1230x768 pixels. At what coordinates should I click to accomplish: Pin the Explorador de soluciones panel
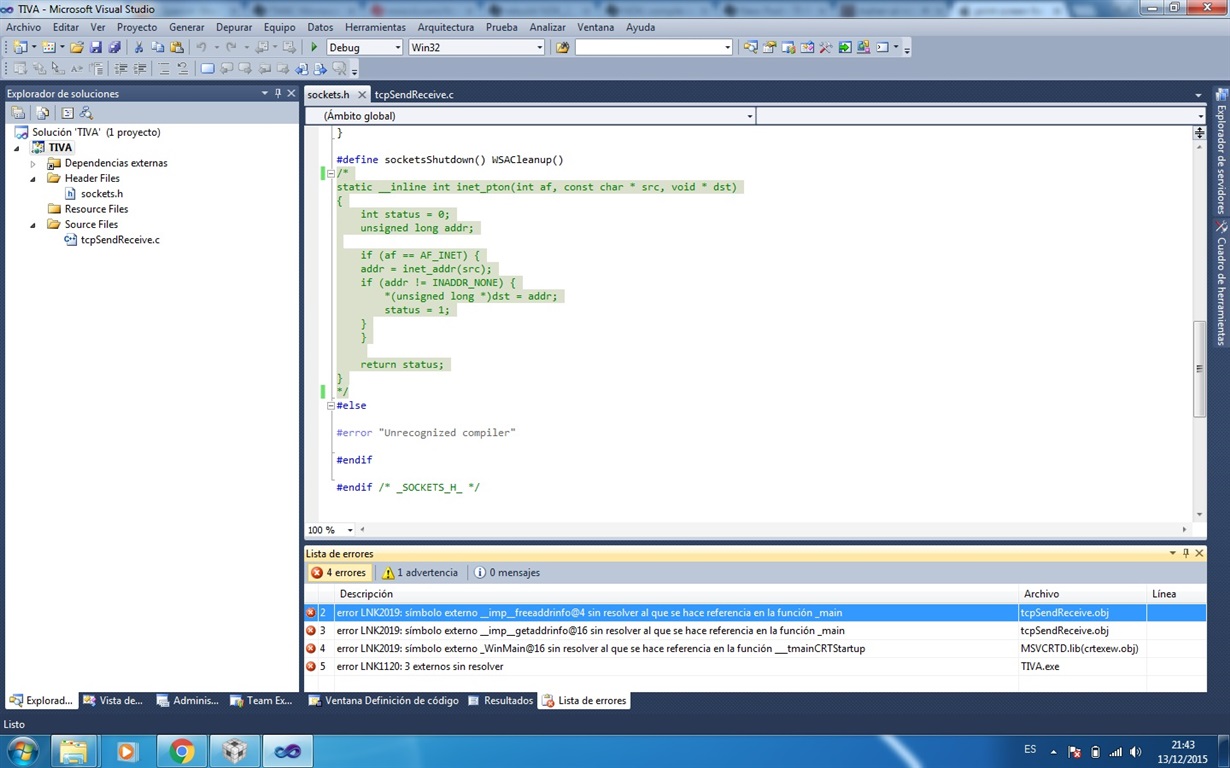point(278,93)
